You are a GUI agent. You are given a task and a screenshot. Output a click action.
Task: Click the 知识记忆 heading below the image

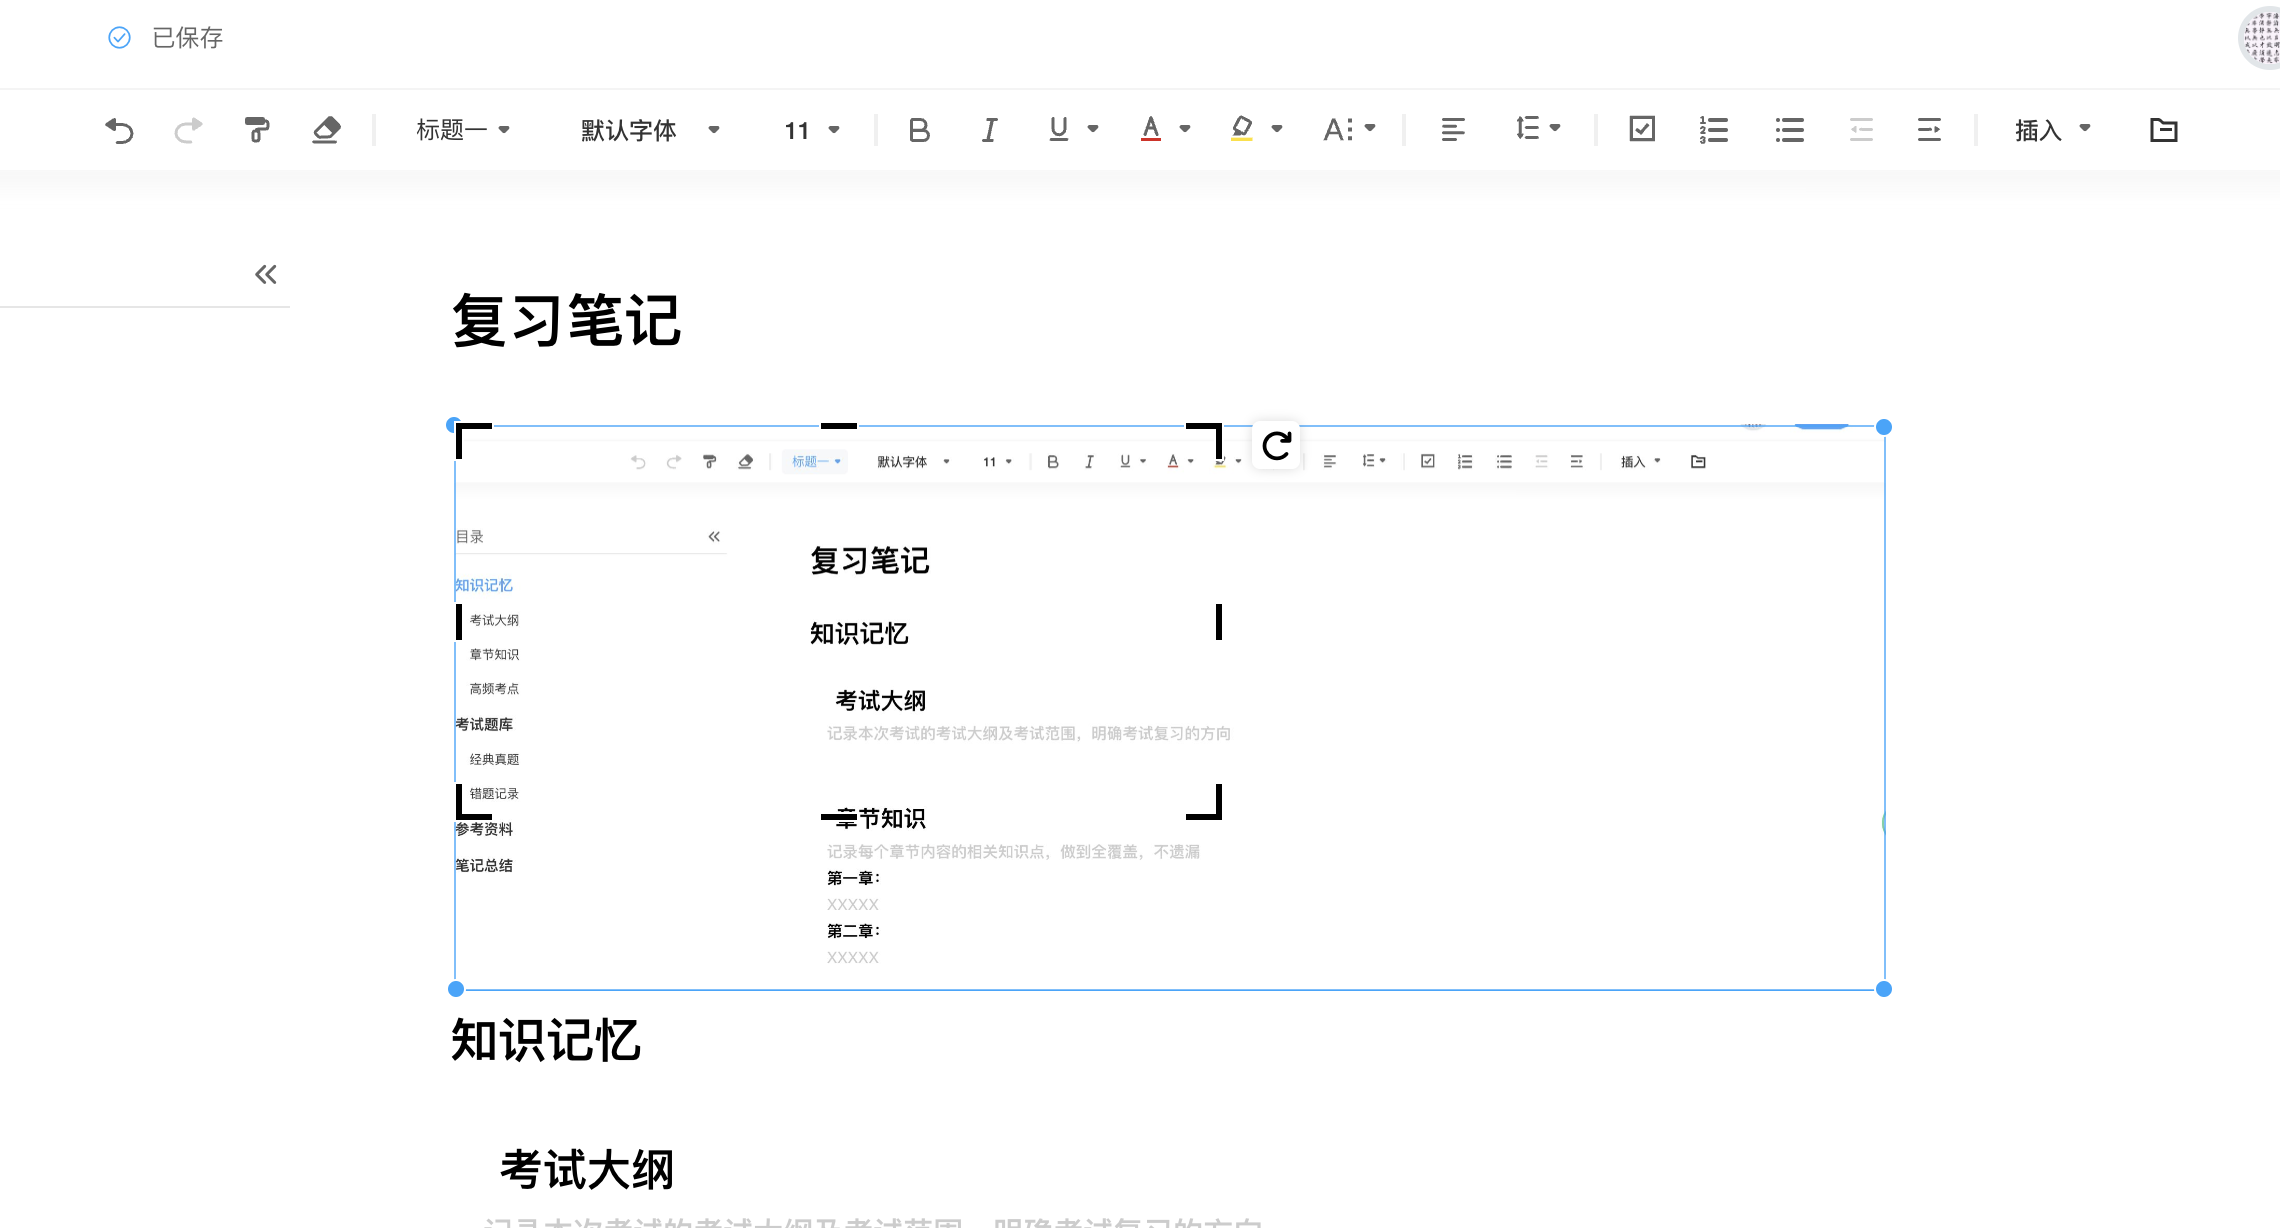pos(546,1040)
